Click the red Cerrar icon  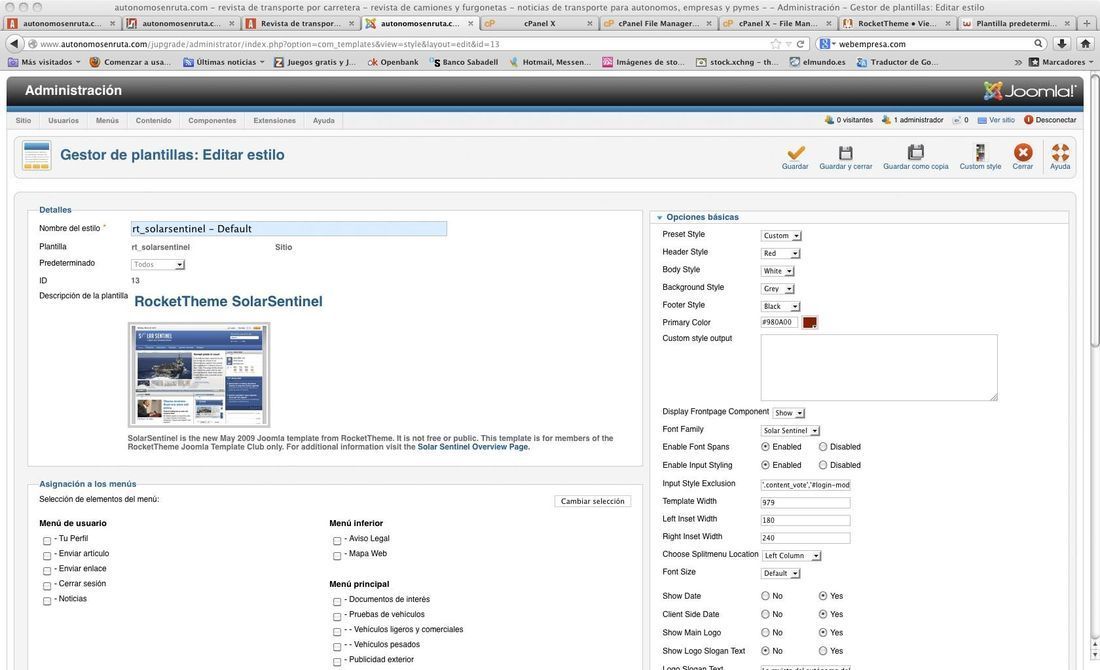pos(1023,152)
